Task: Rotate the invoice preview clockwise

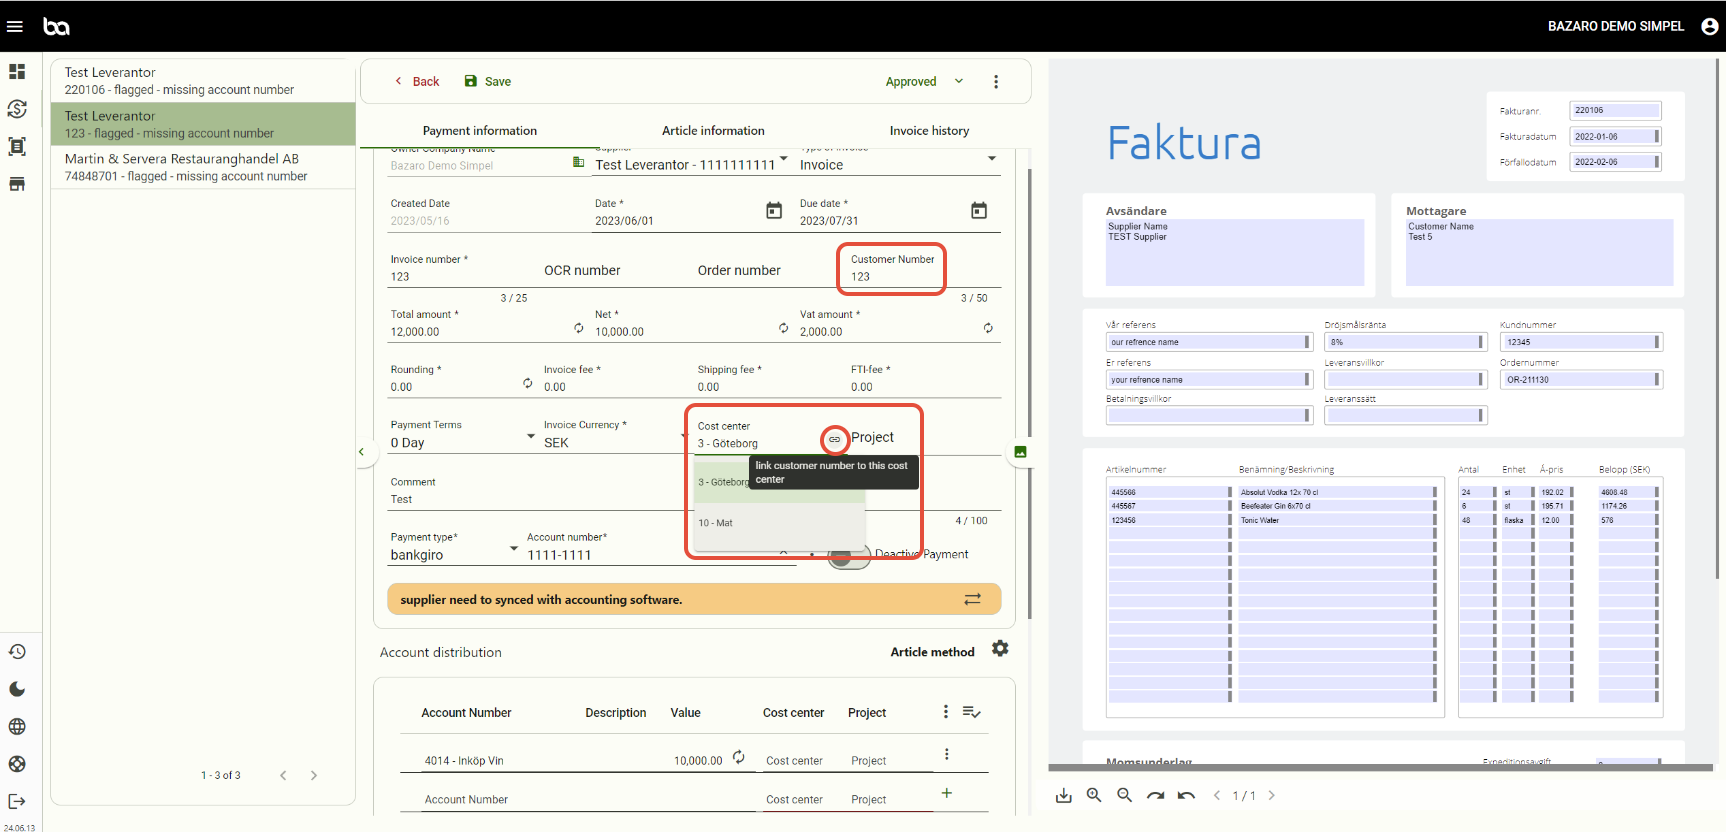Action: tap(1155, 795)
